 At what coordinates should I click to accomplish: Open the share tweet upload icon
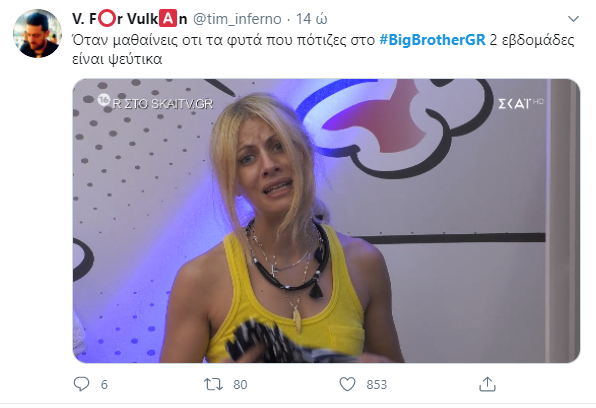[487, 384]
